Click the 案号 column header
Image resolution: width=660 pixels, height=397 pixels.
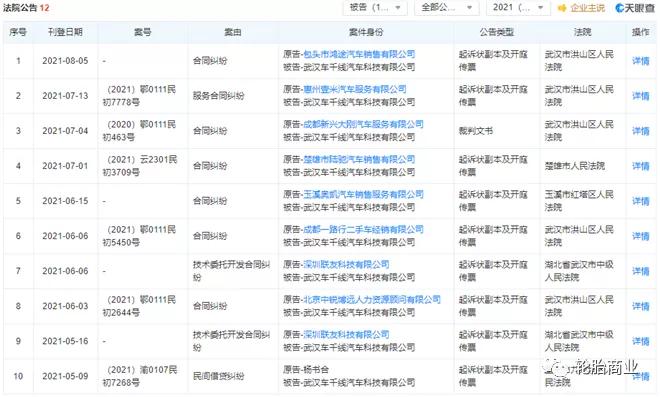coord(143,32)
